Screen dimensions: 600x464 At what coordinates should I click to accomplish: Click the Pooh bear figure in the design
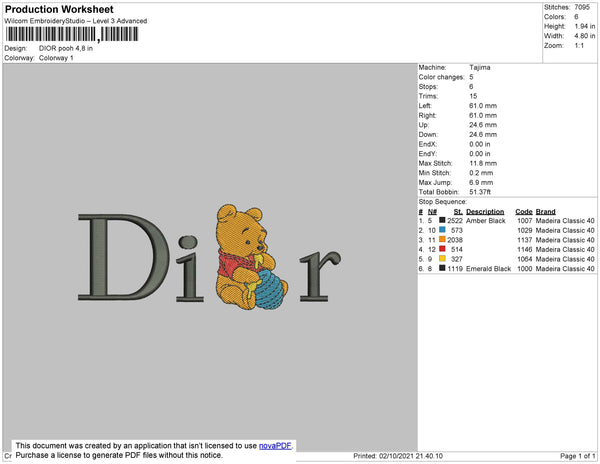click(251, 256)
